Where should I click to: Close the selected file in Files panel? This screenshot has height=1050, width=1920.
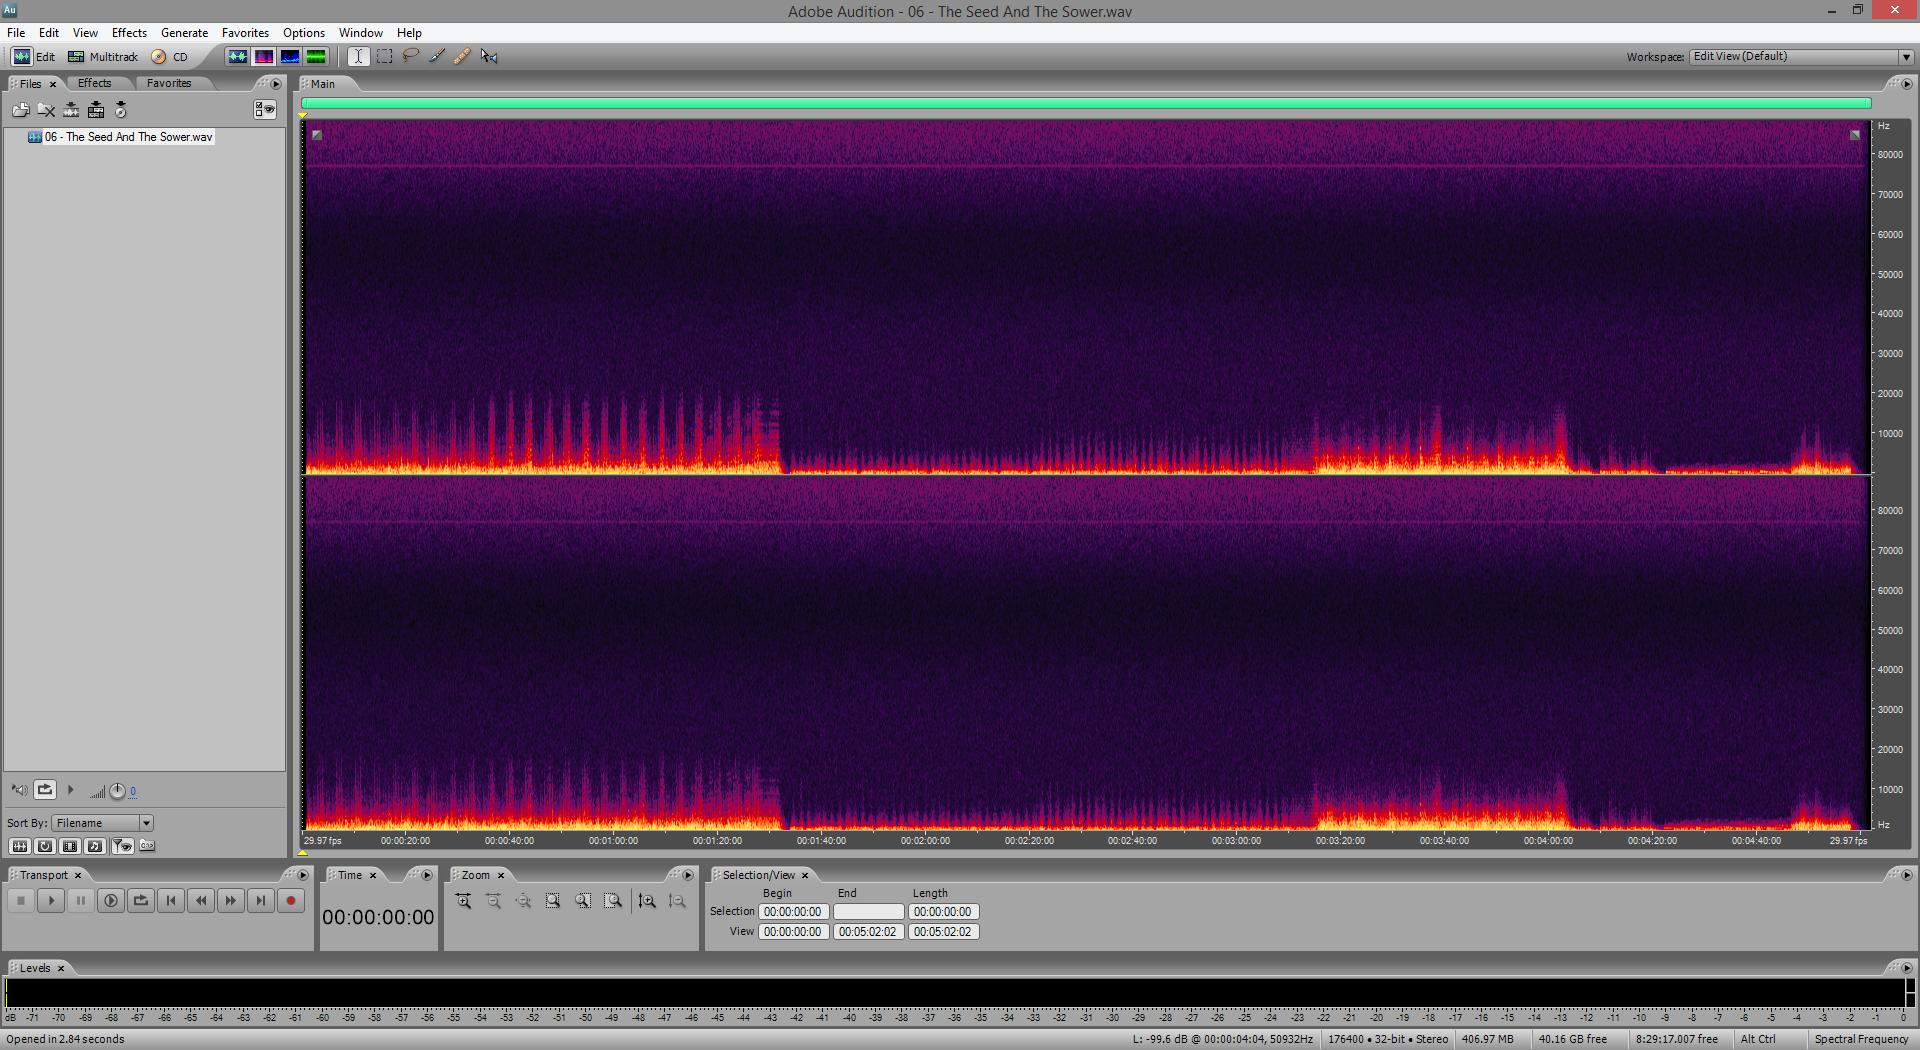point(46,110)
